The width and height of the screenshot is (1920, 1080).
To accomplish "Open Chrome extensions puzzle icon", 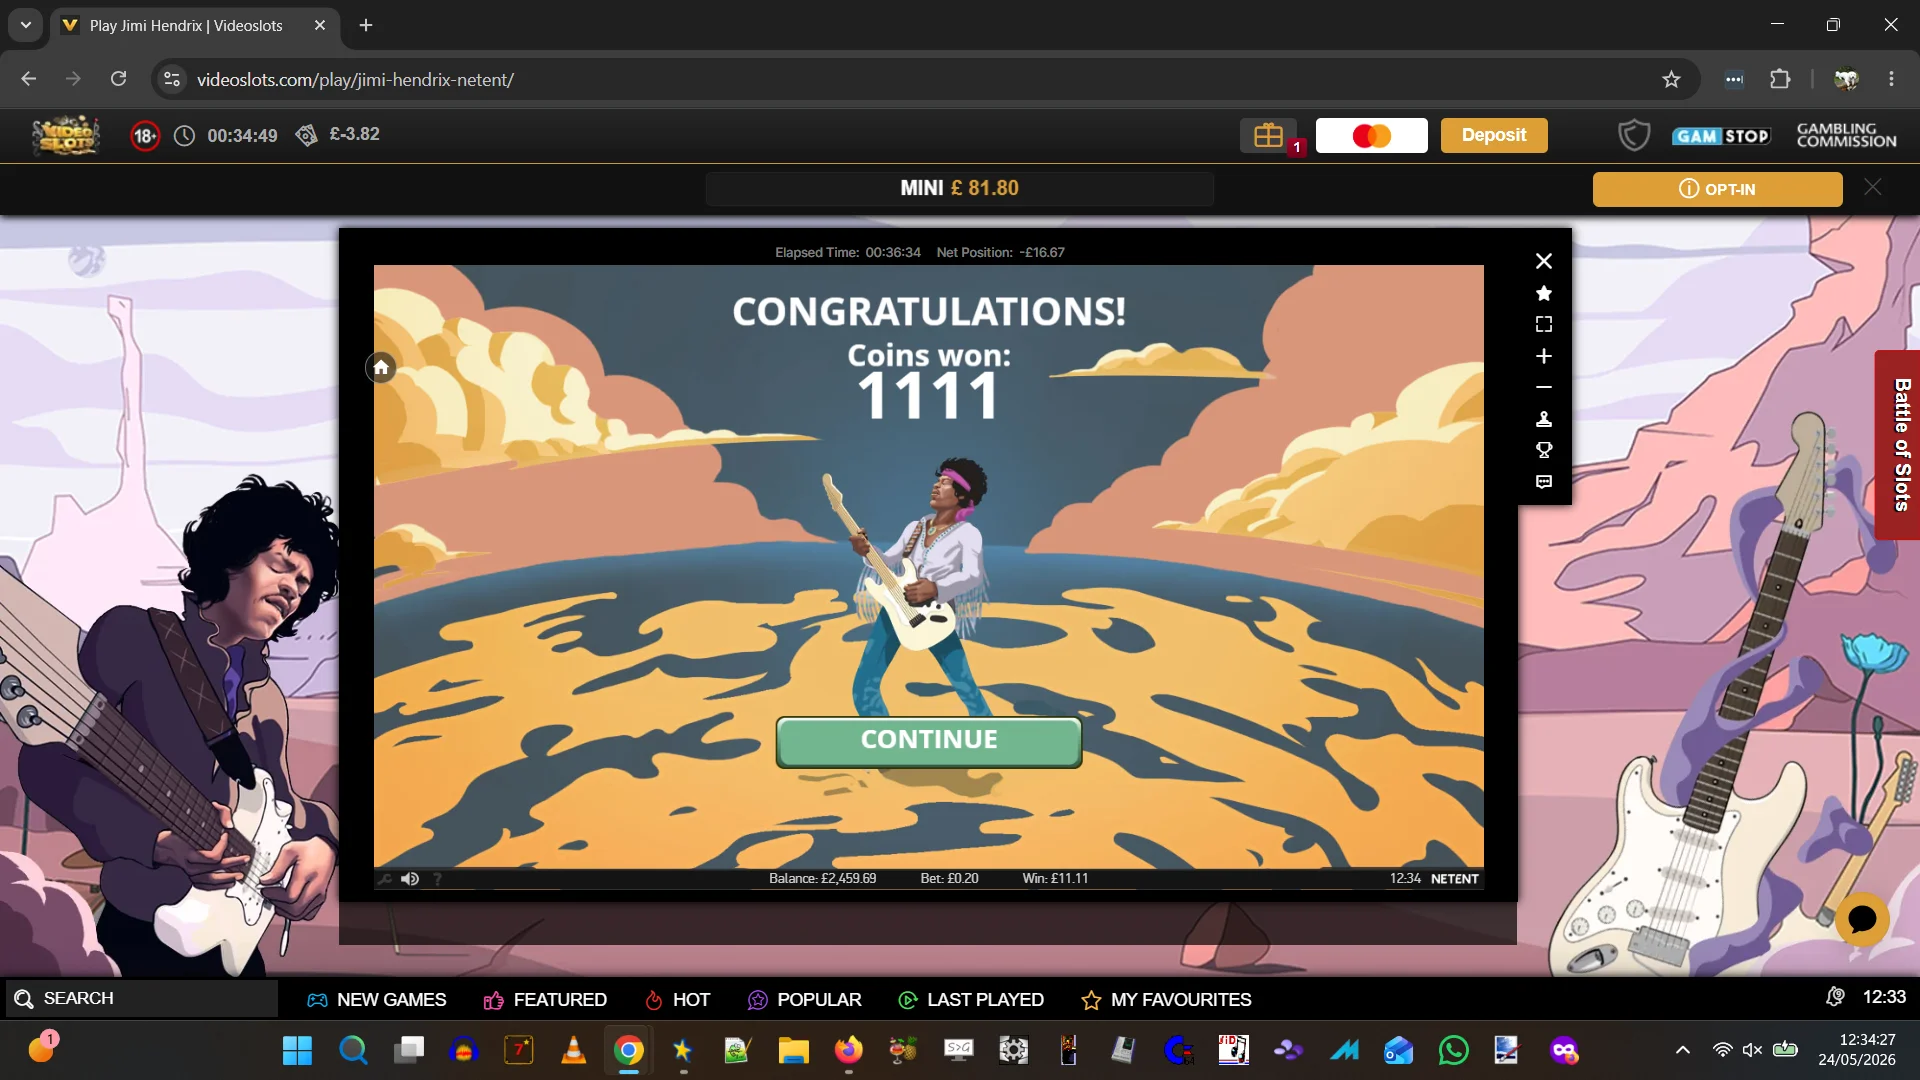I will coord(1780,79).
